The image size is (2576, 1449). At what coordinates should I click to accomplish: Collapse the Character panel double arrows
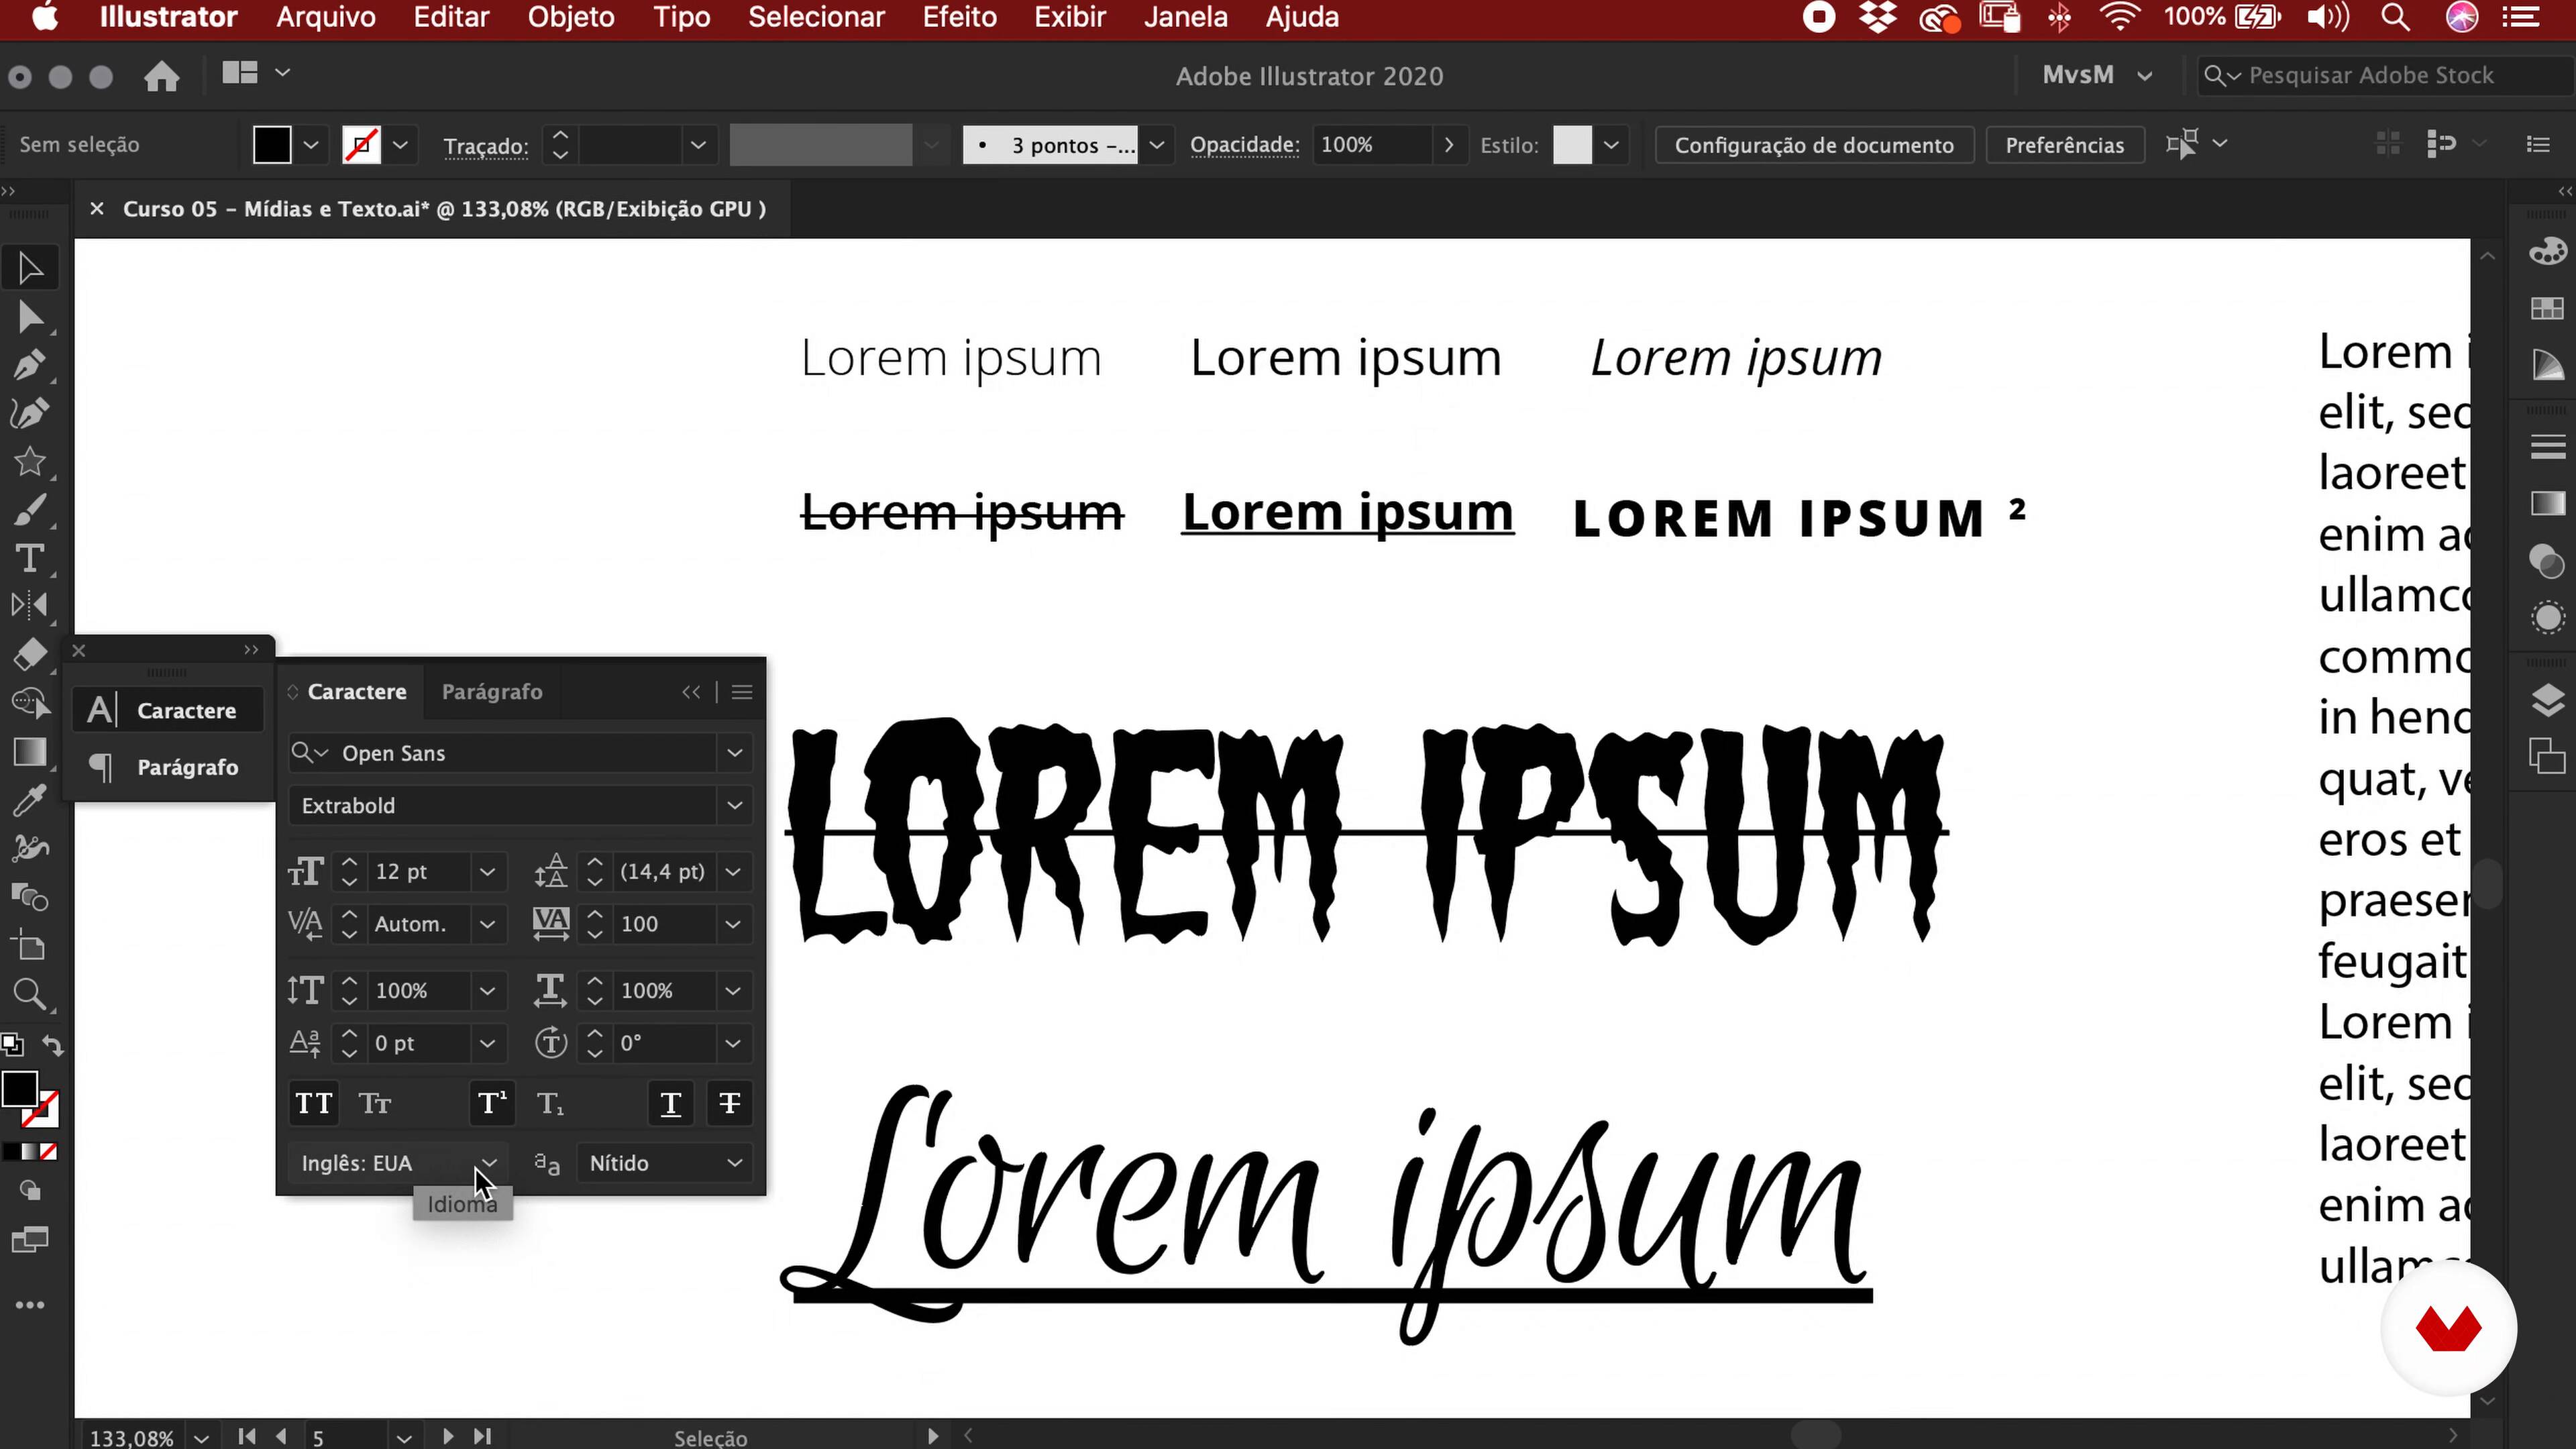coord(691,692)
